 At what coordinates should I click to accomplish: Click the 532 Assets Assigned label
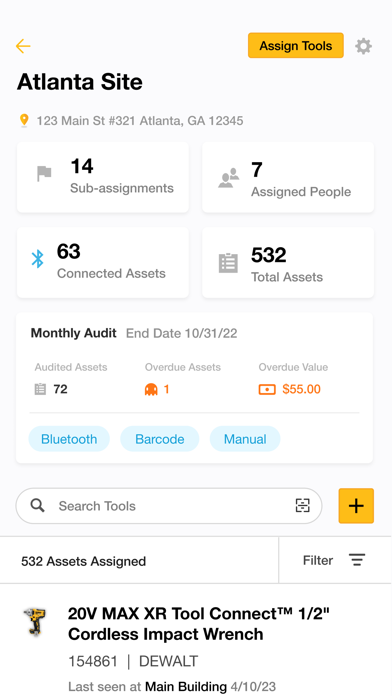83,561
